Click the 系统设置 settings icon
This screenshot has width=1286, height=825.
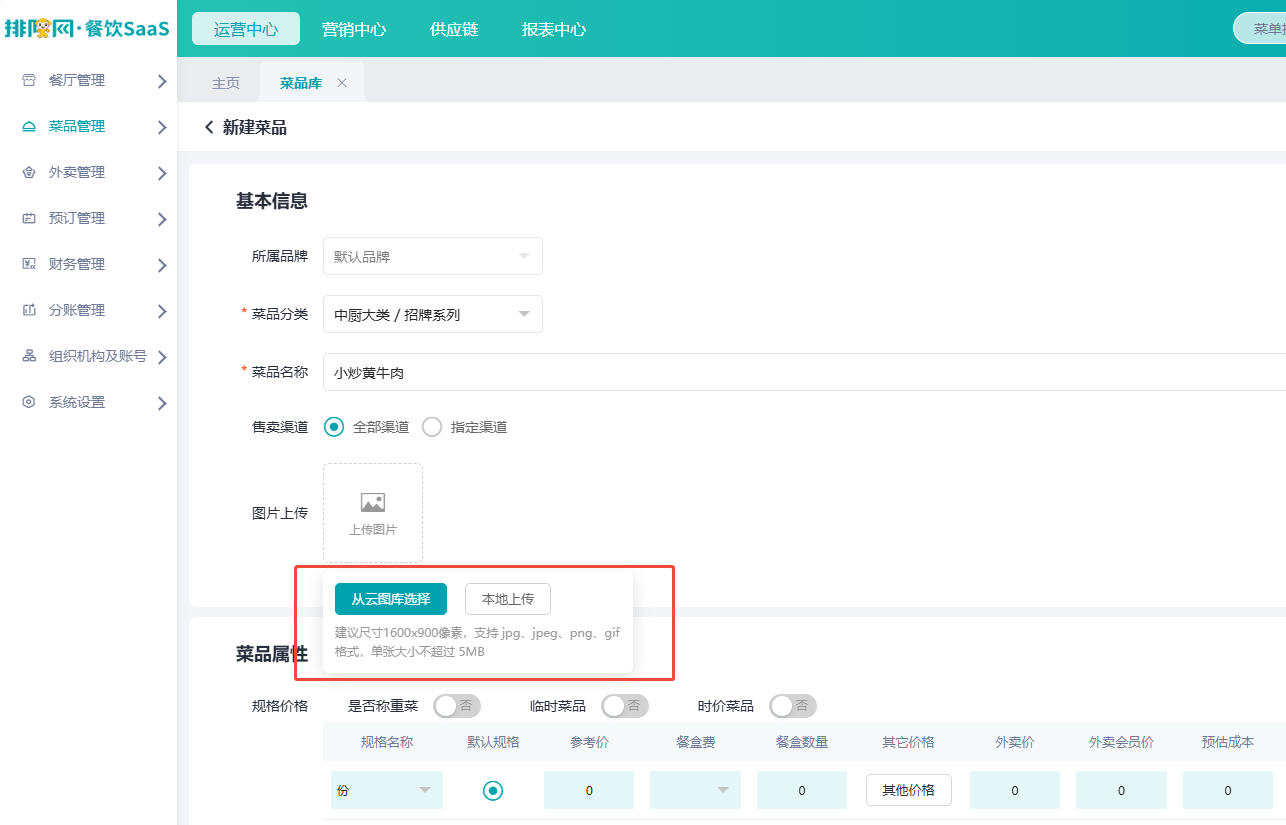tap(29, 402)
